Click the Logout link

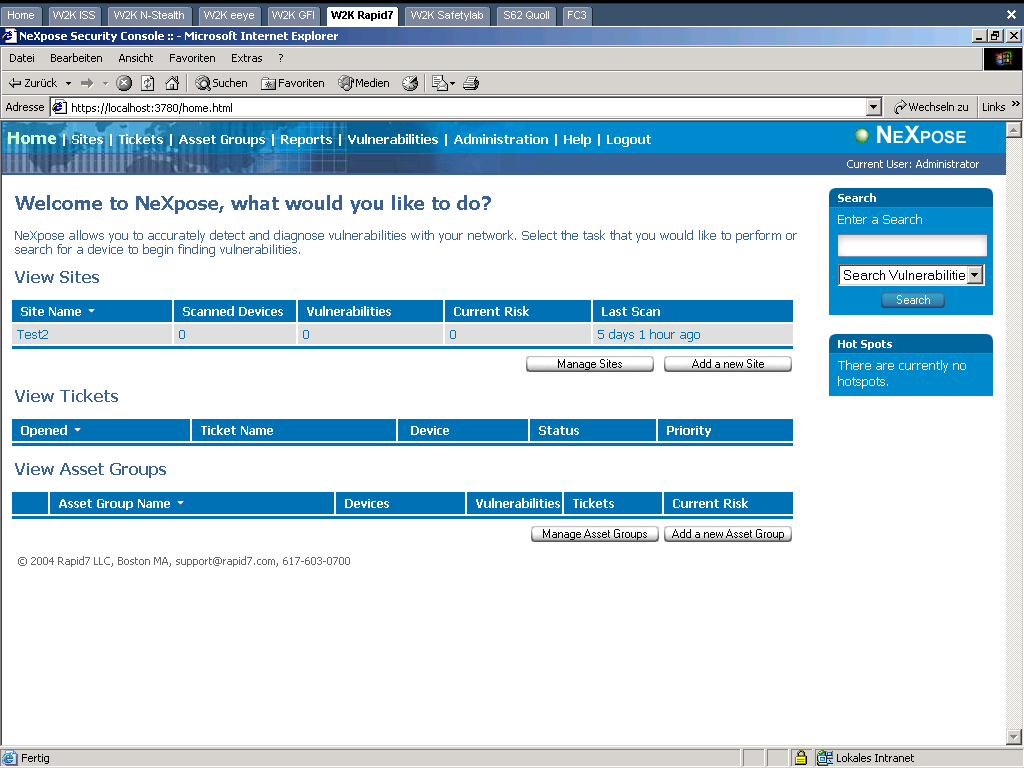coord(628,139)
